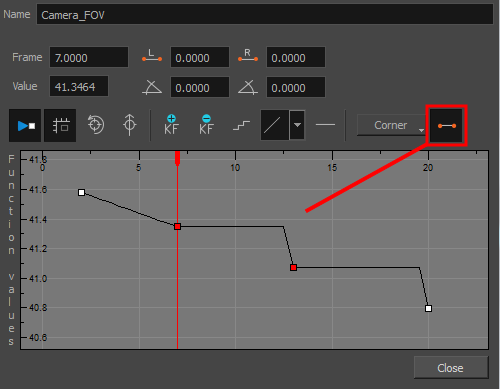Click the Close button
Image resolution: width=500 pixels, height=389 pixels.
pos(451,368)
